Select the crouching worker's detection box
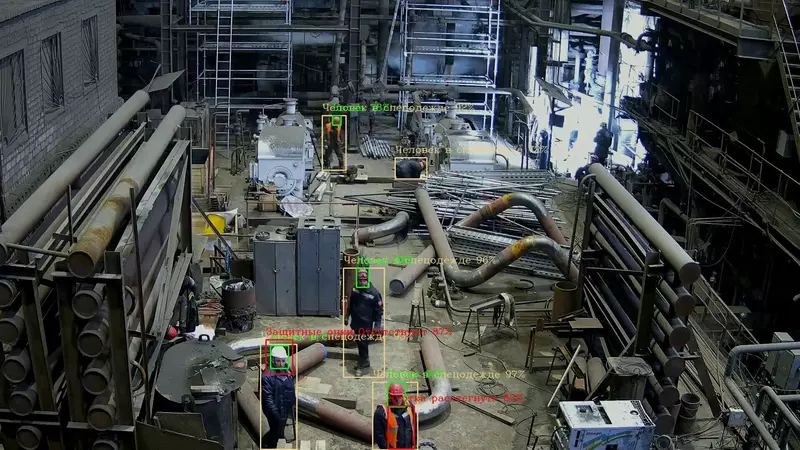This screenshot has height=450, width=800. (x=409, y=168)
